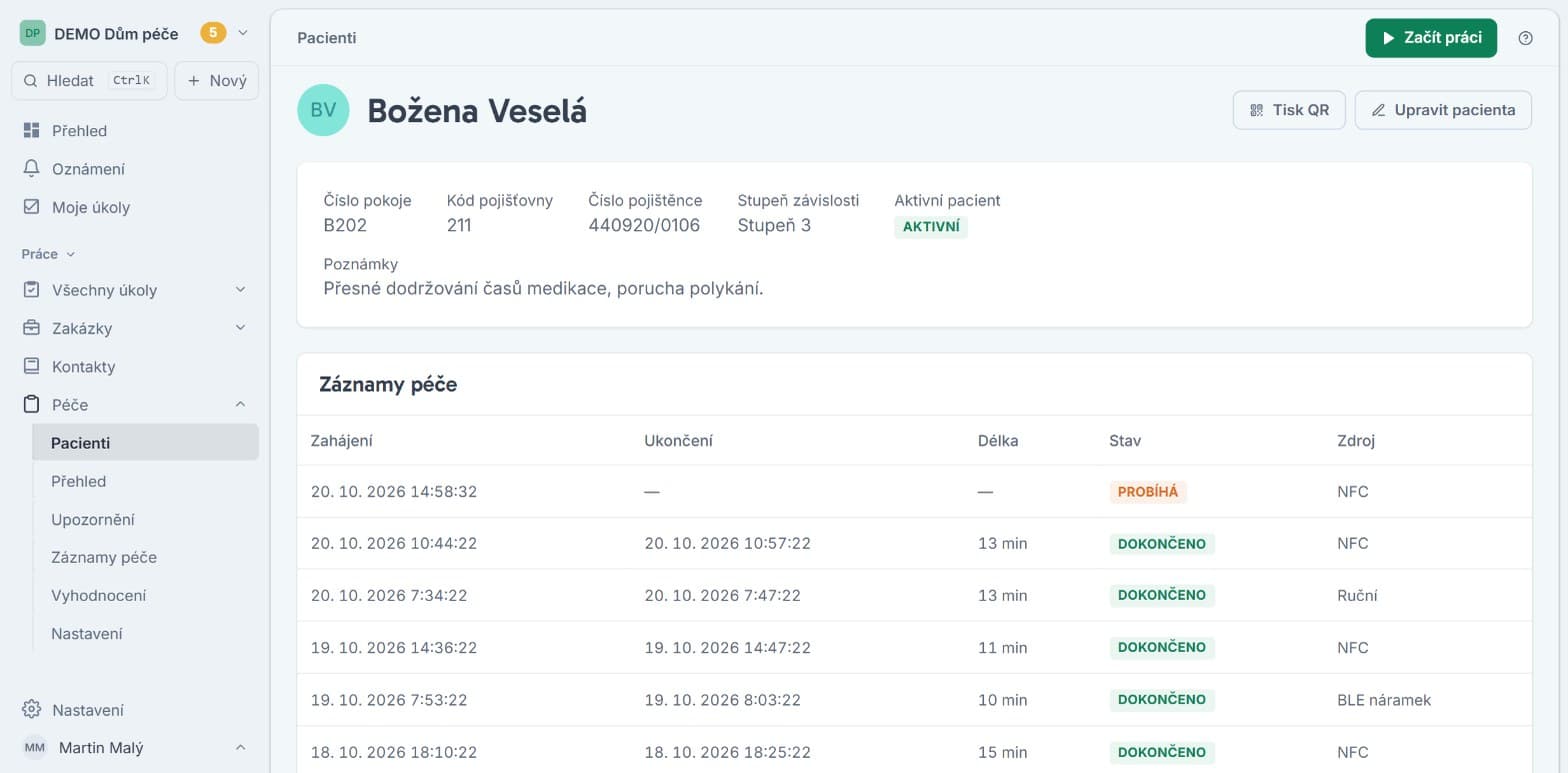Click the Pacienti breadcrumb at top

coord(327,38)
